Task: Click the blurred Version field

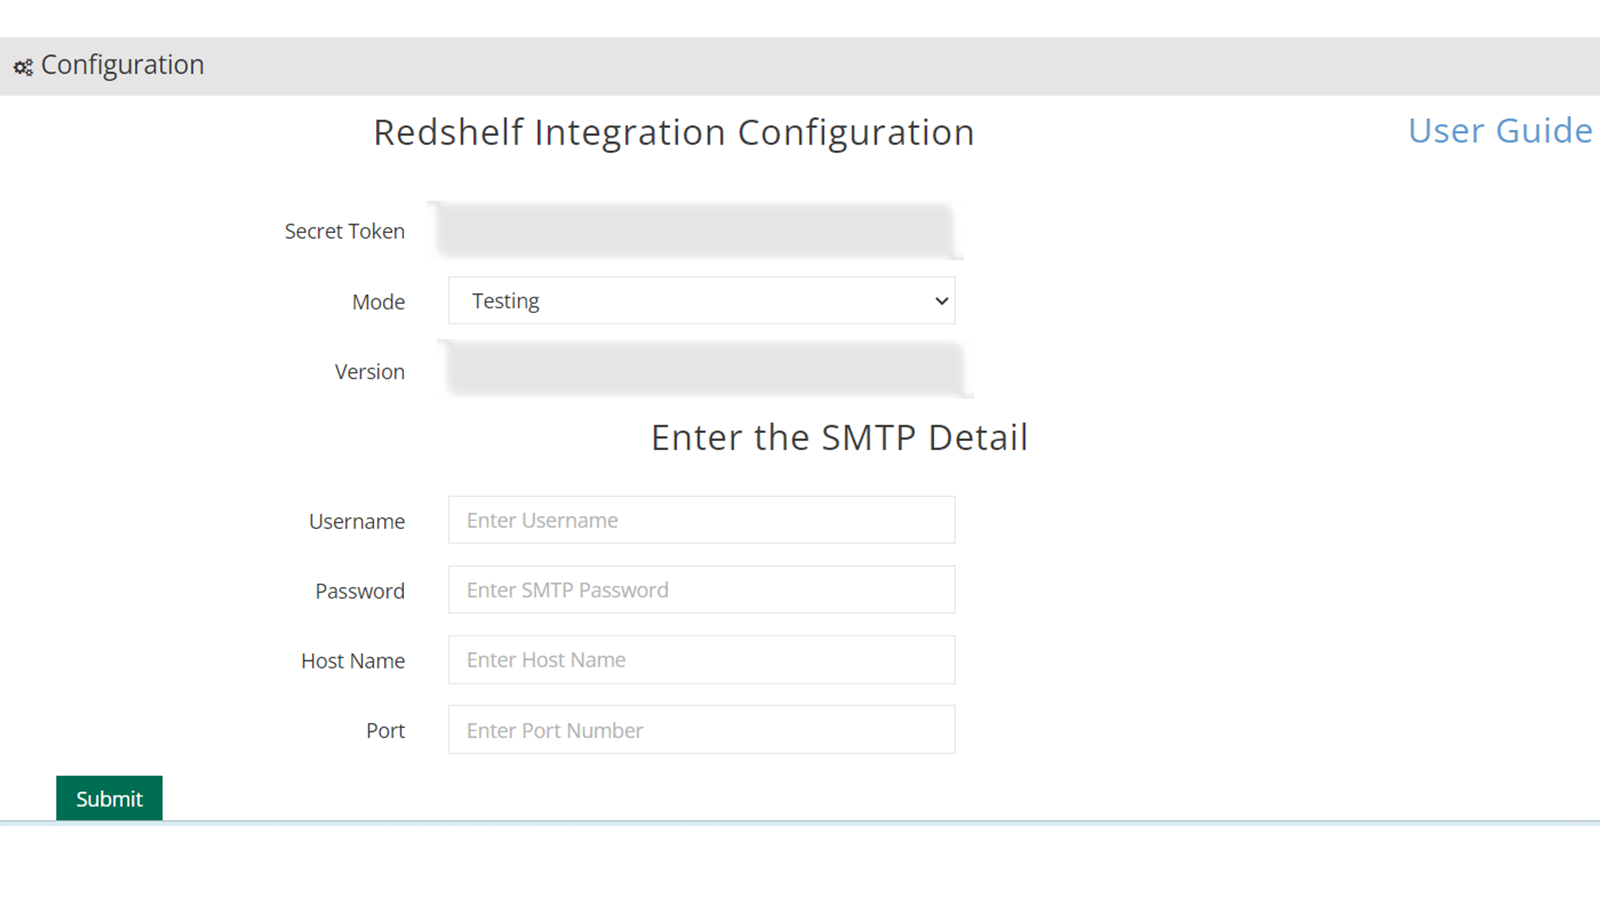Action: point(706,370)
